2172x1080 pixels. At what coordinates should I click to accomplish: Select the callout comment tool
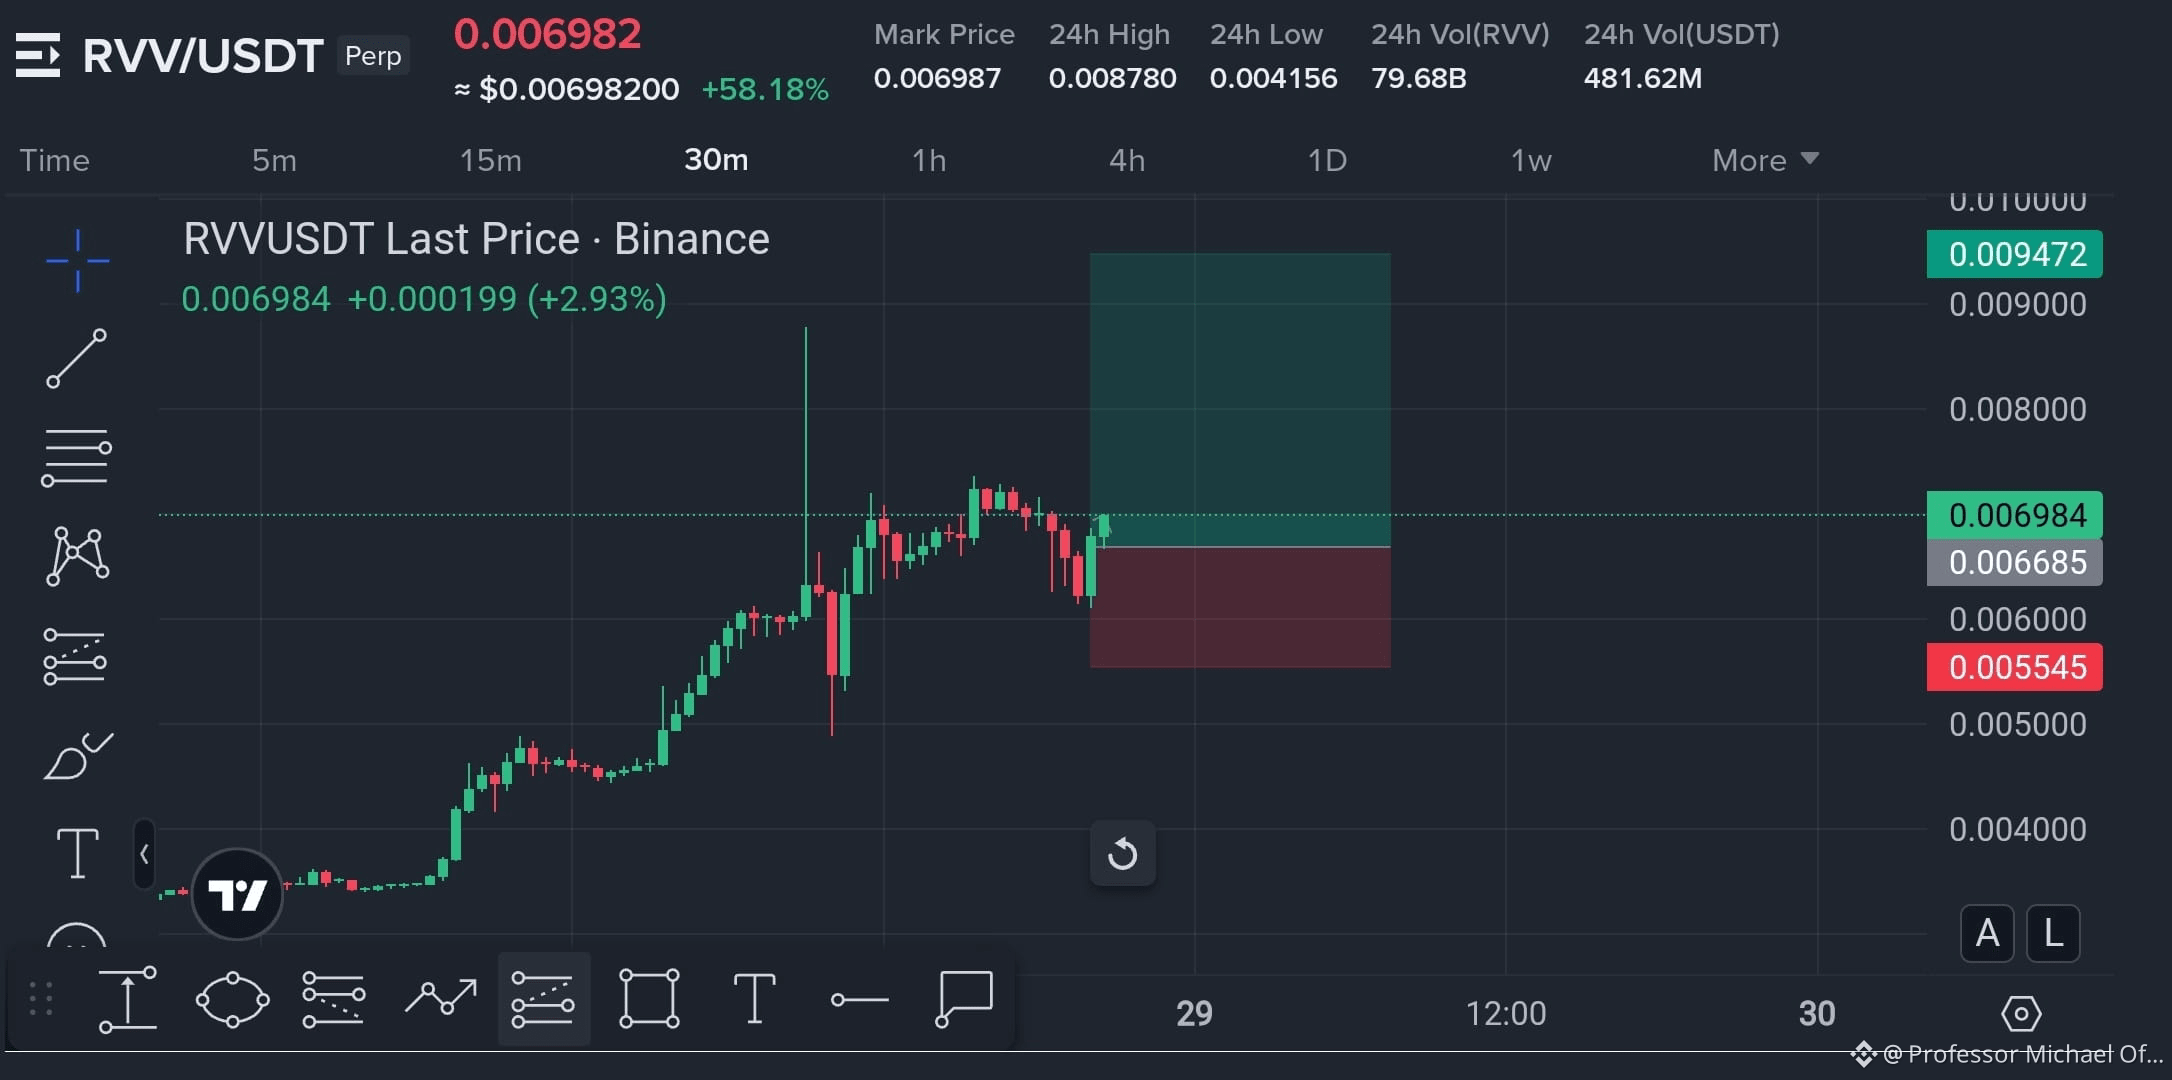pyautogui.click(x=964, y=998)
